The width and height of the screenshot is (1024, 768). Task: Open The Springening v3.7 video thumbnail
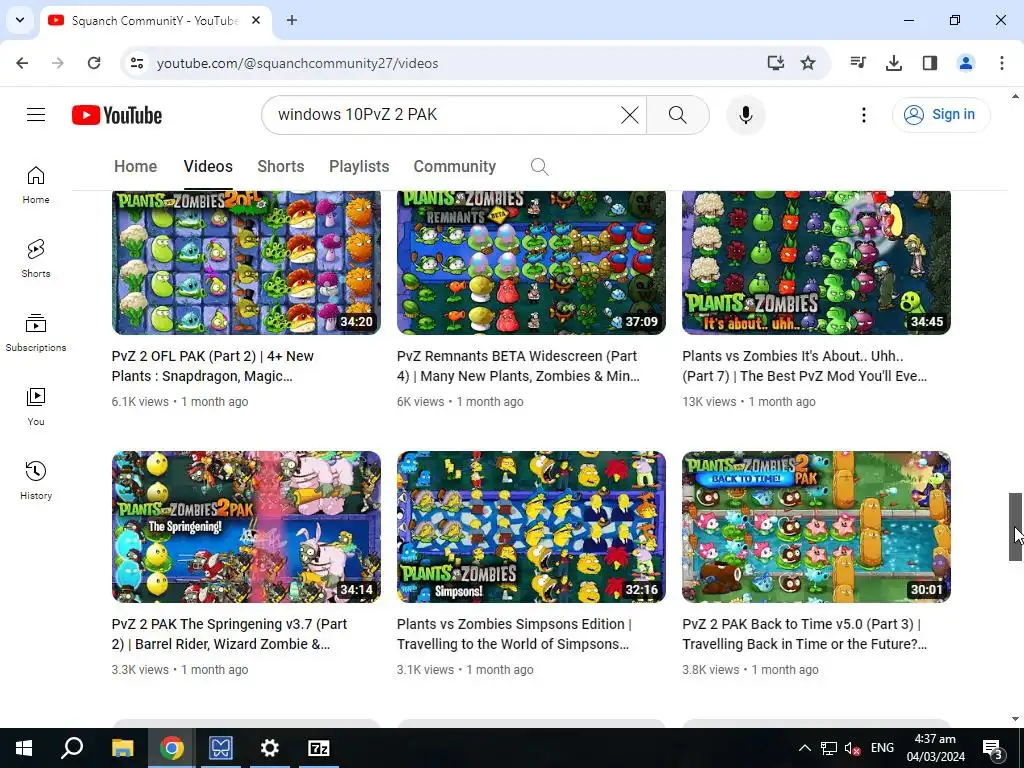[246, 527]
